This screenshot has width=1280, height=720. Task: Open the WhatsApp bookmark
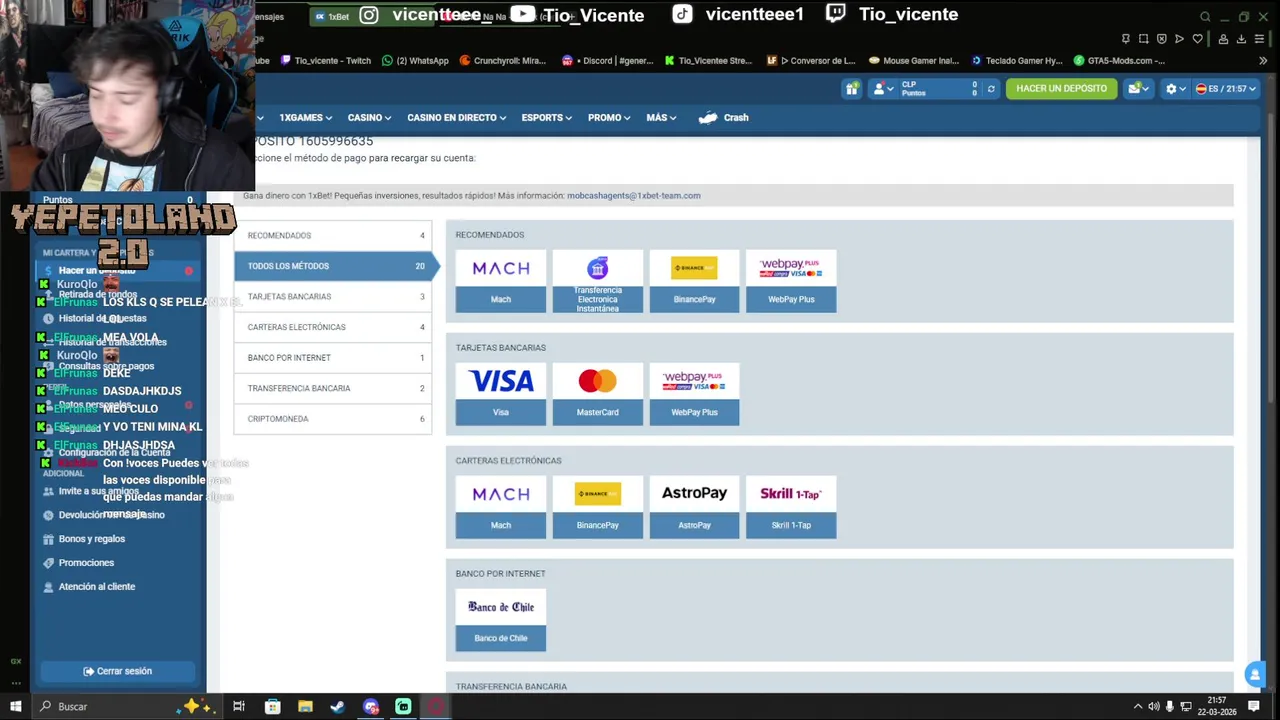[x=415, y=61]
